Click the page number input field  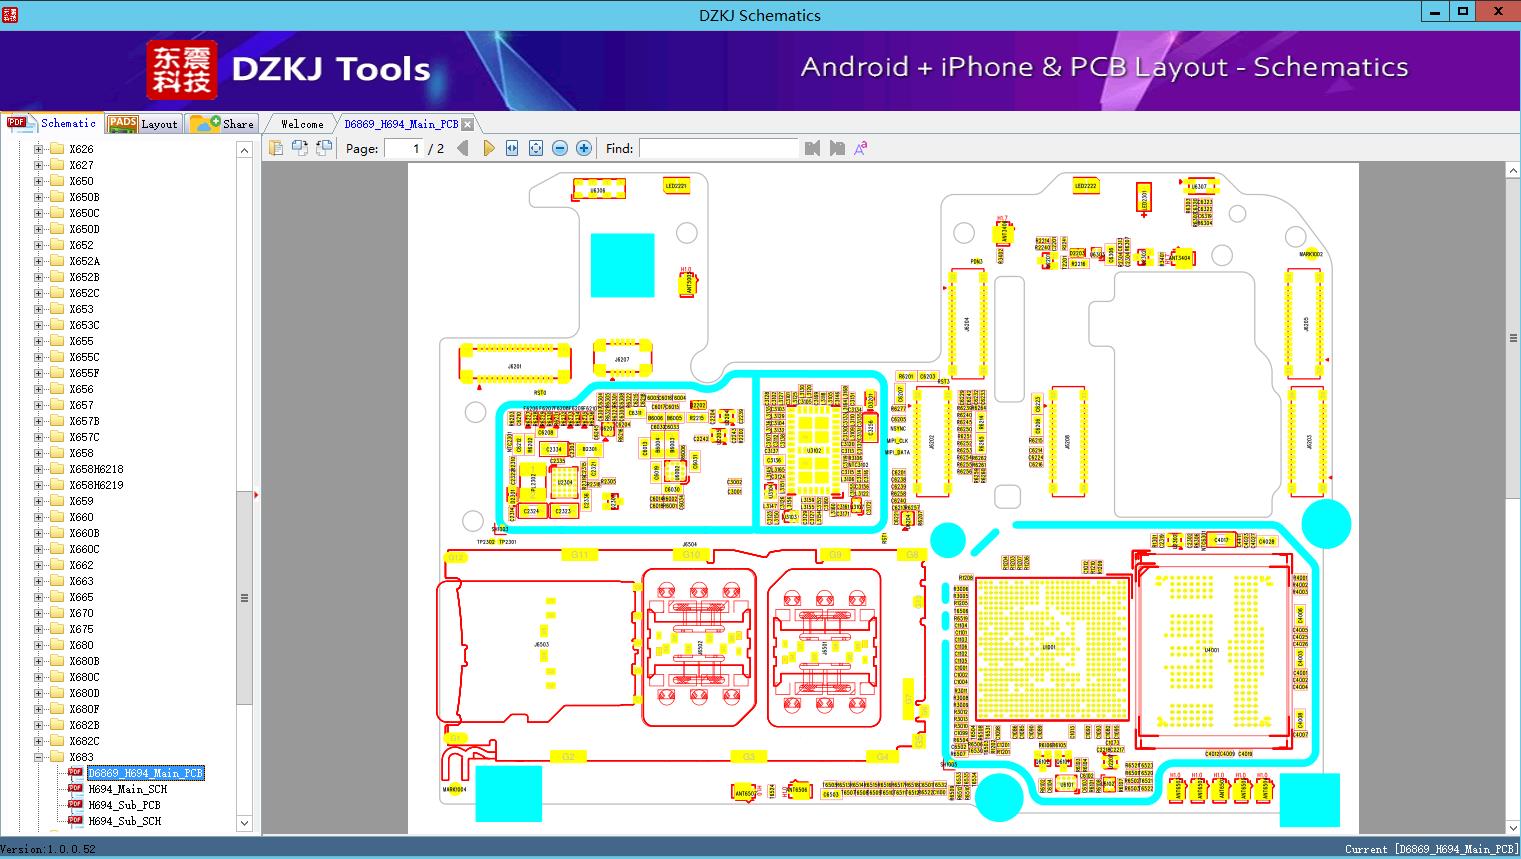404,148
